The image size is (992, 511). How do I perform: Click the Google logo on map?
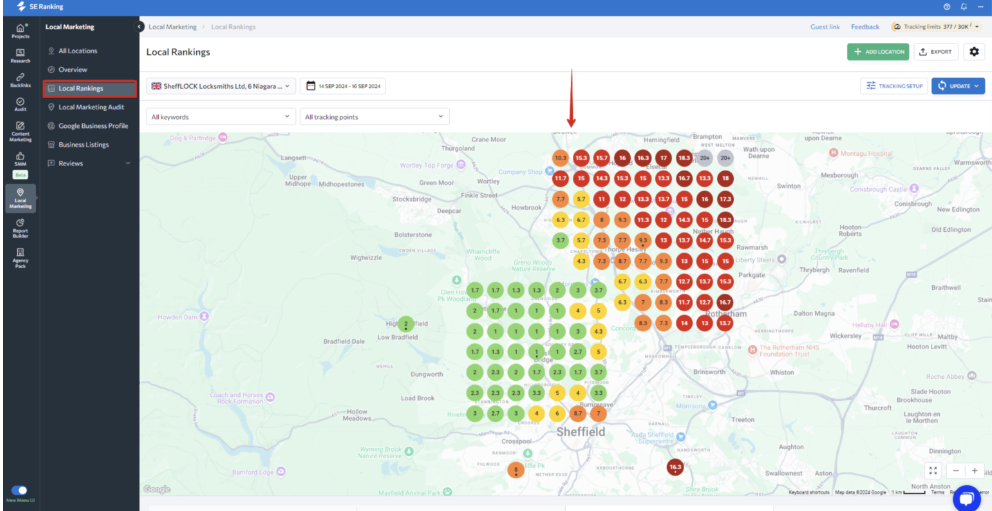156,489
